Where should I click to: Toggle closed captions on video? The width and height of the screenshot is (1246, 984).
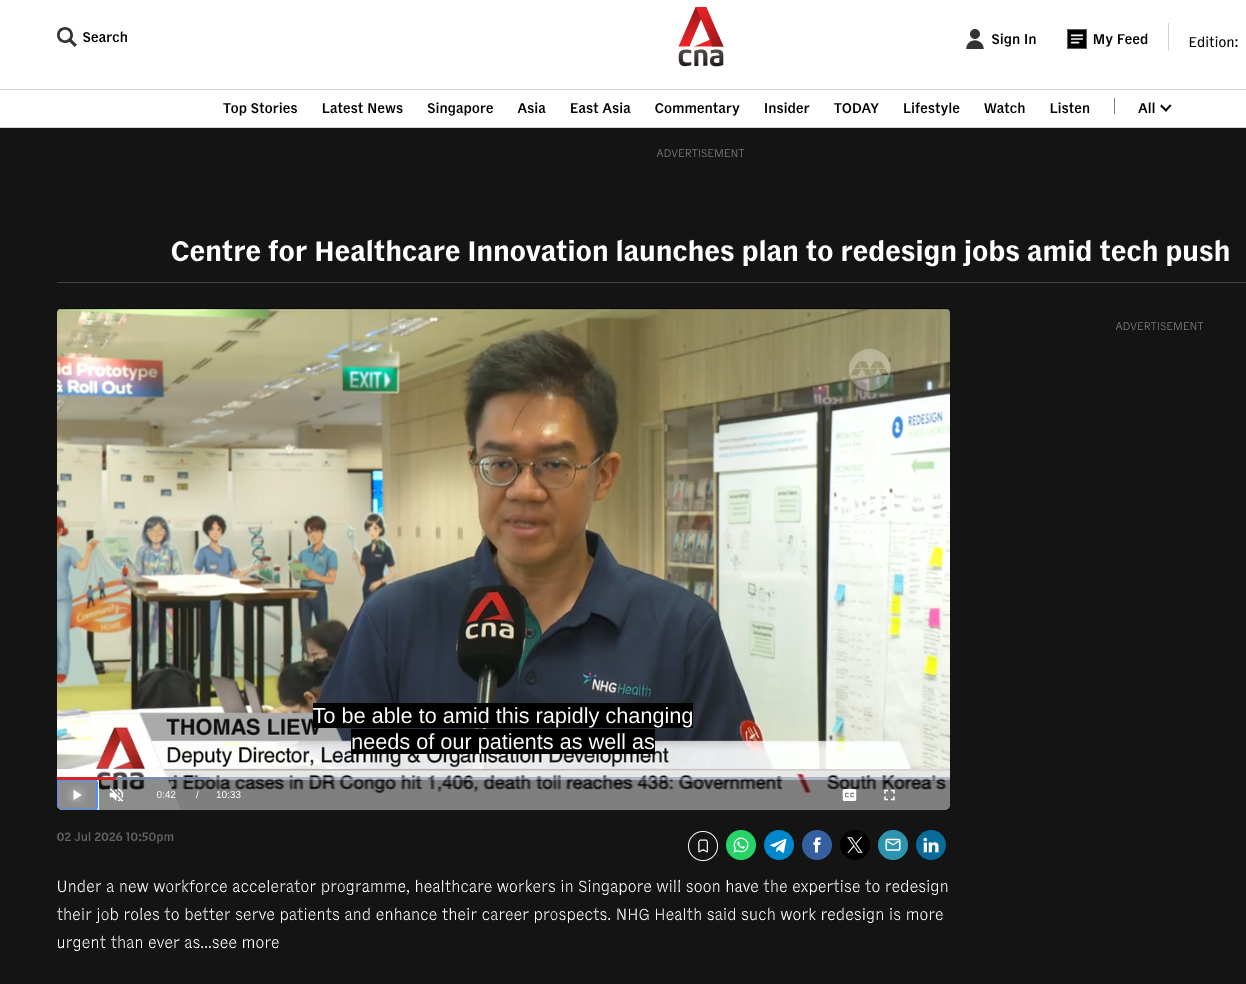click(849, 795)
